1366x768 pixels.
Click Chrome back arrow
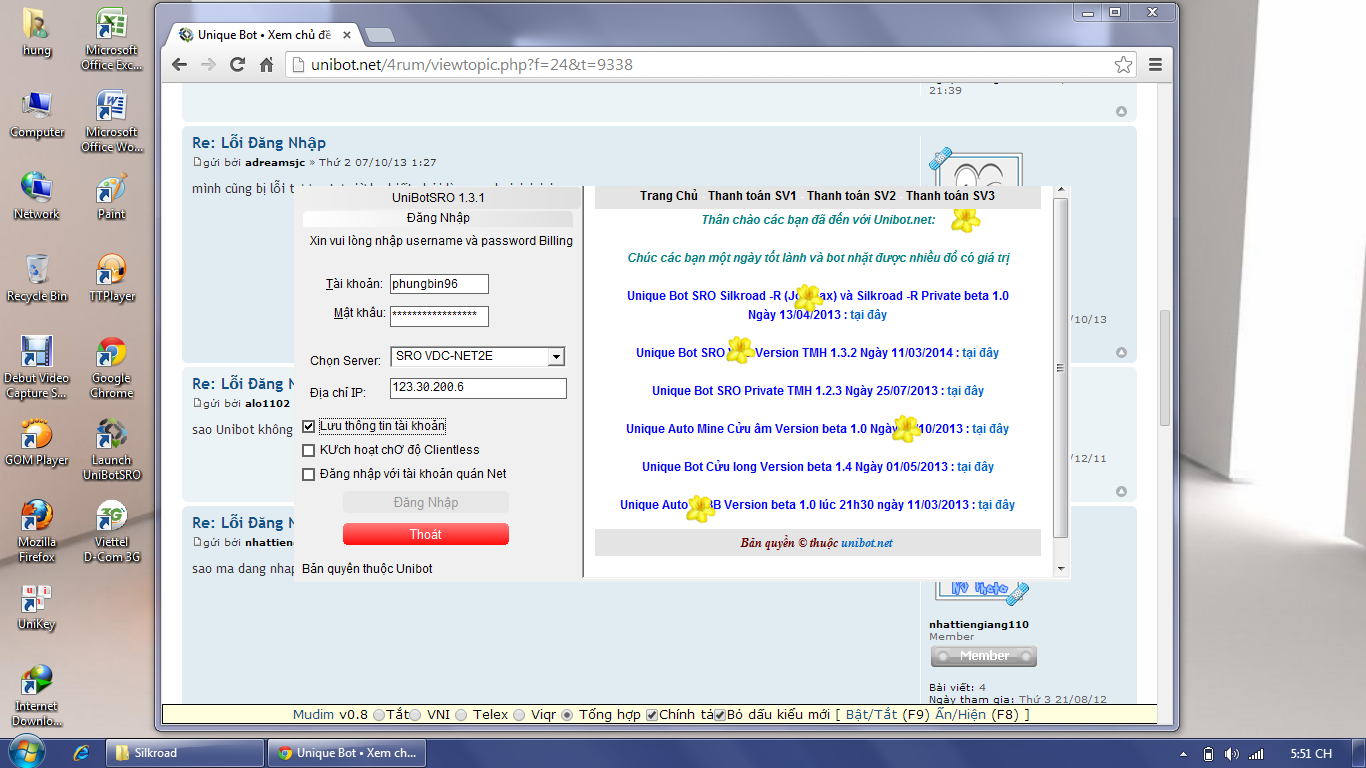(x=179, y=65)
